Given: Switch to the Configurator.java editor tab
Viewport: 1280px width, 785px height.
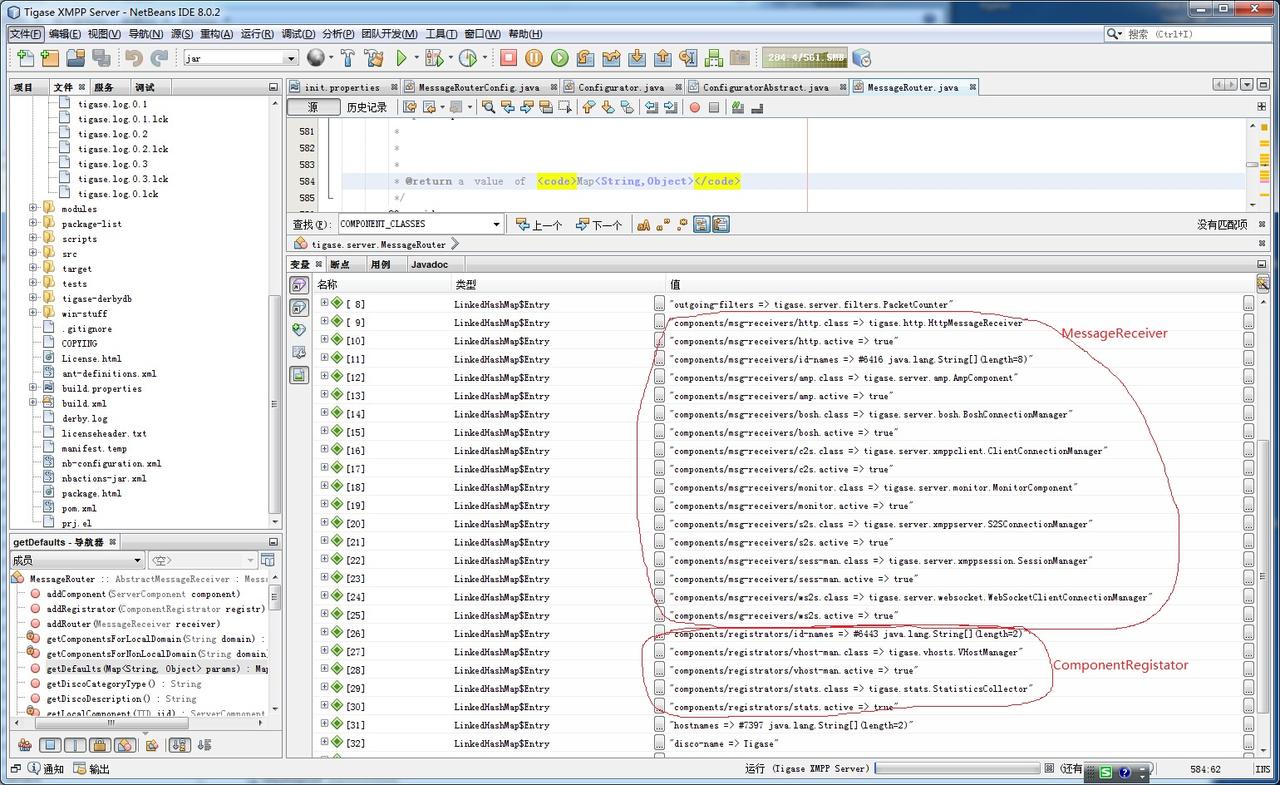Looking at the screenshot, I should [x=620, y=87].
